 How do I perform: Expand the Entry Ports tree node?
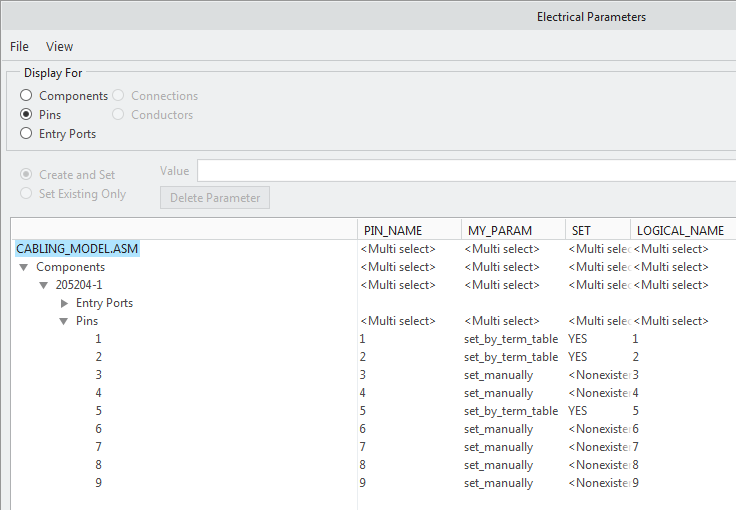64,303
